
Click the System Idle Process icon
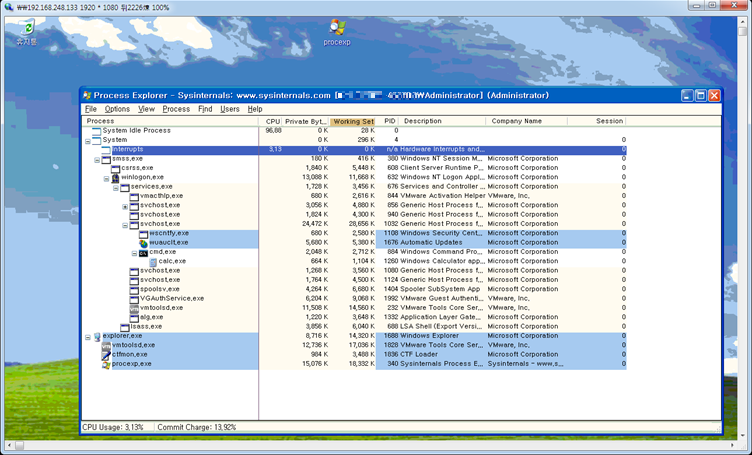click(x=96, y=131)
